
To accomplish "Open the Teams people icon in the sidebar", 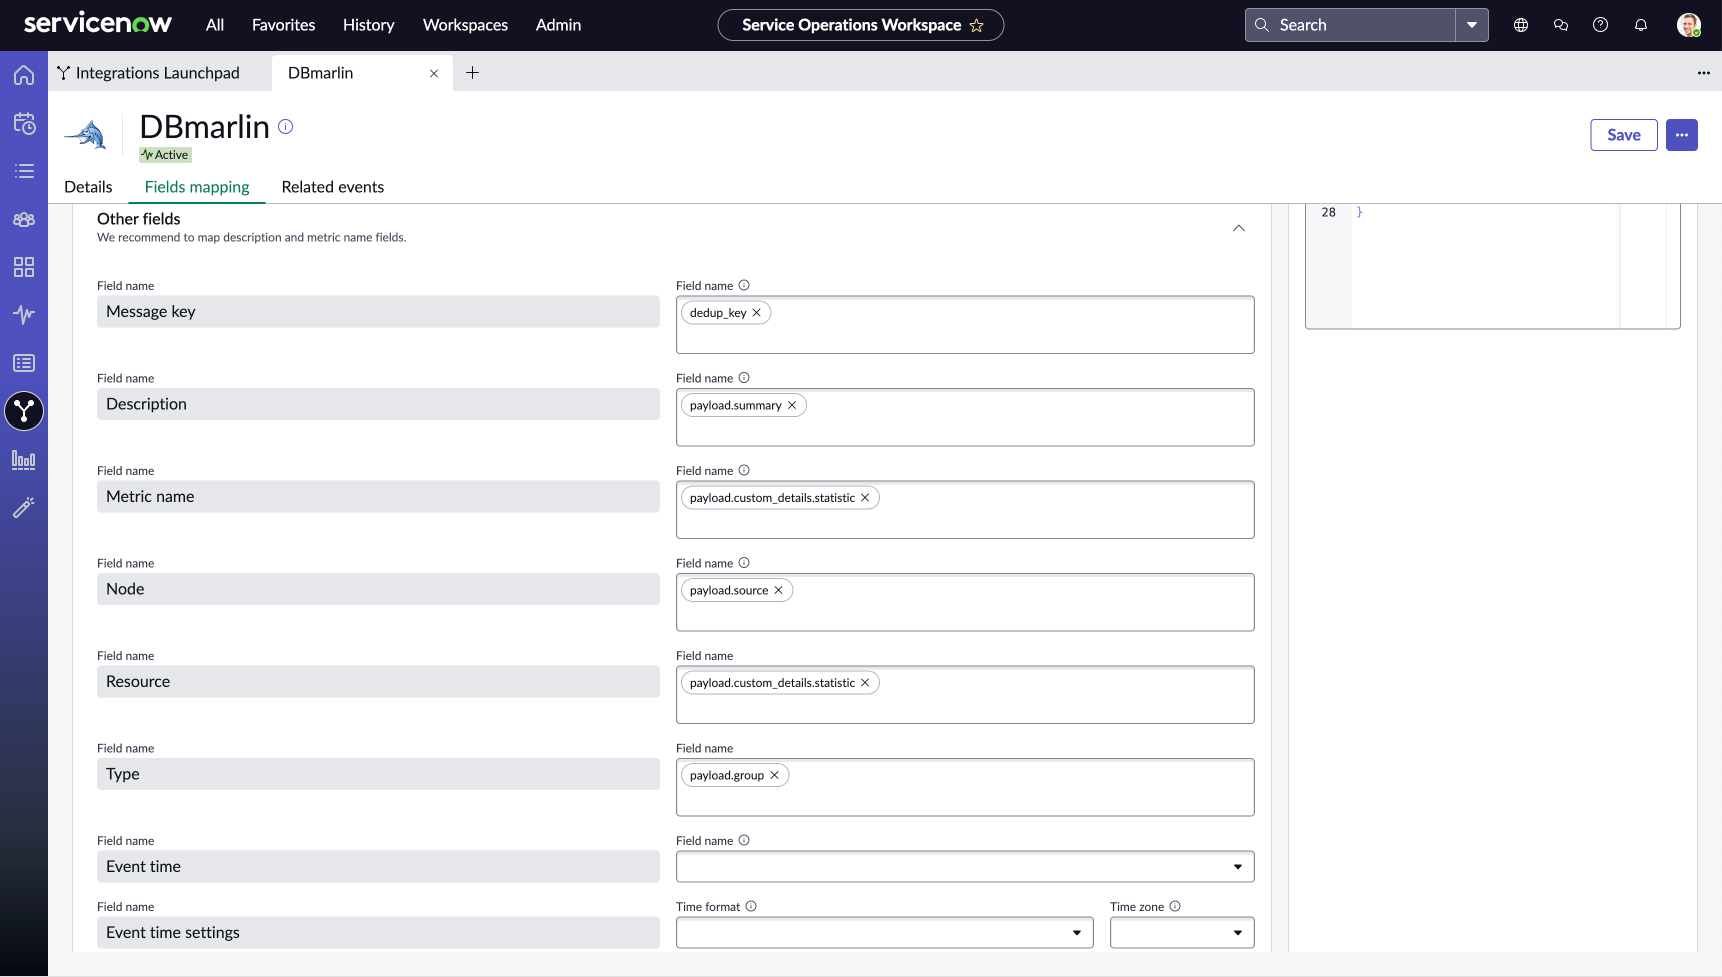I will coord(24,219).
